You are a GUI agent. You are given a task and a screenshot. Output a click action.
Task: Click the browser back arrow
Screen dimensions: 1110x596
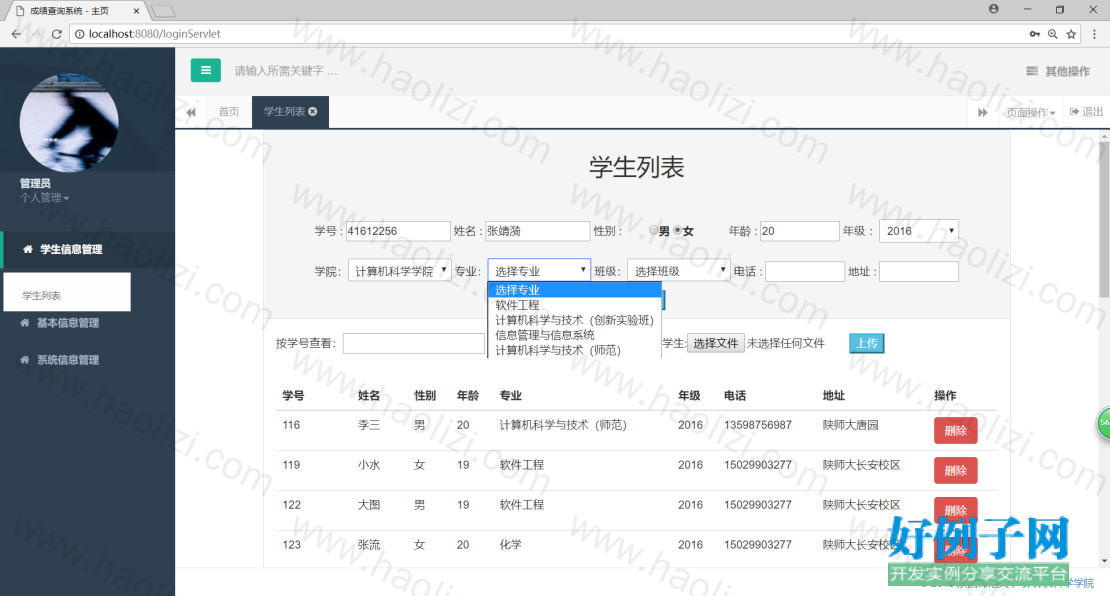click(16, 34)
